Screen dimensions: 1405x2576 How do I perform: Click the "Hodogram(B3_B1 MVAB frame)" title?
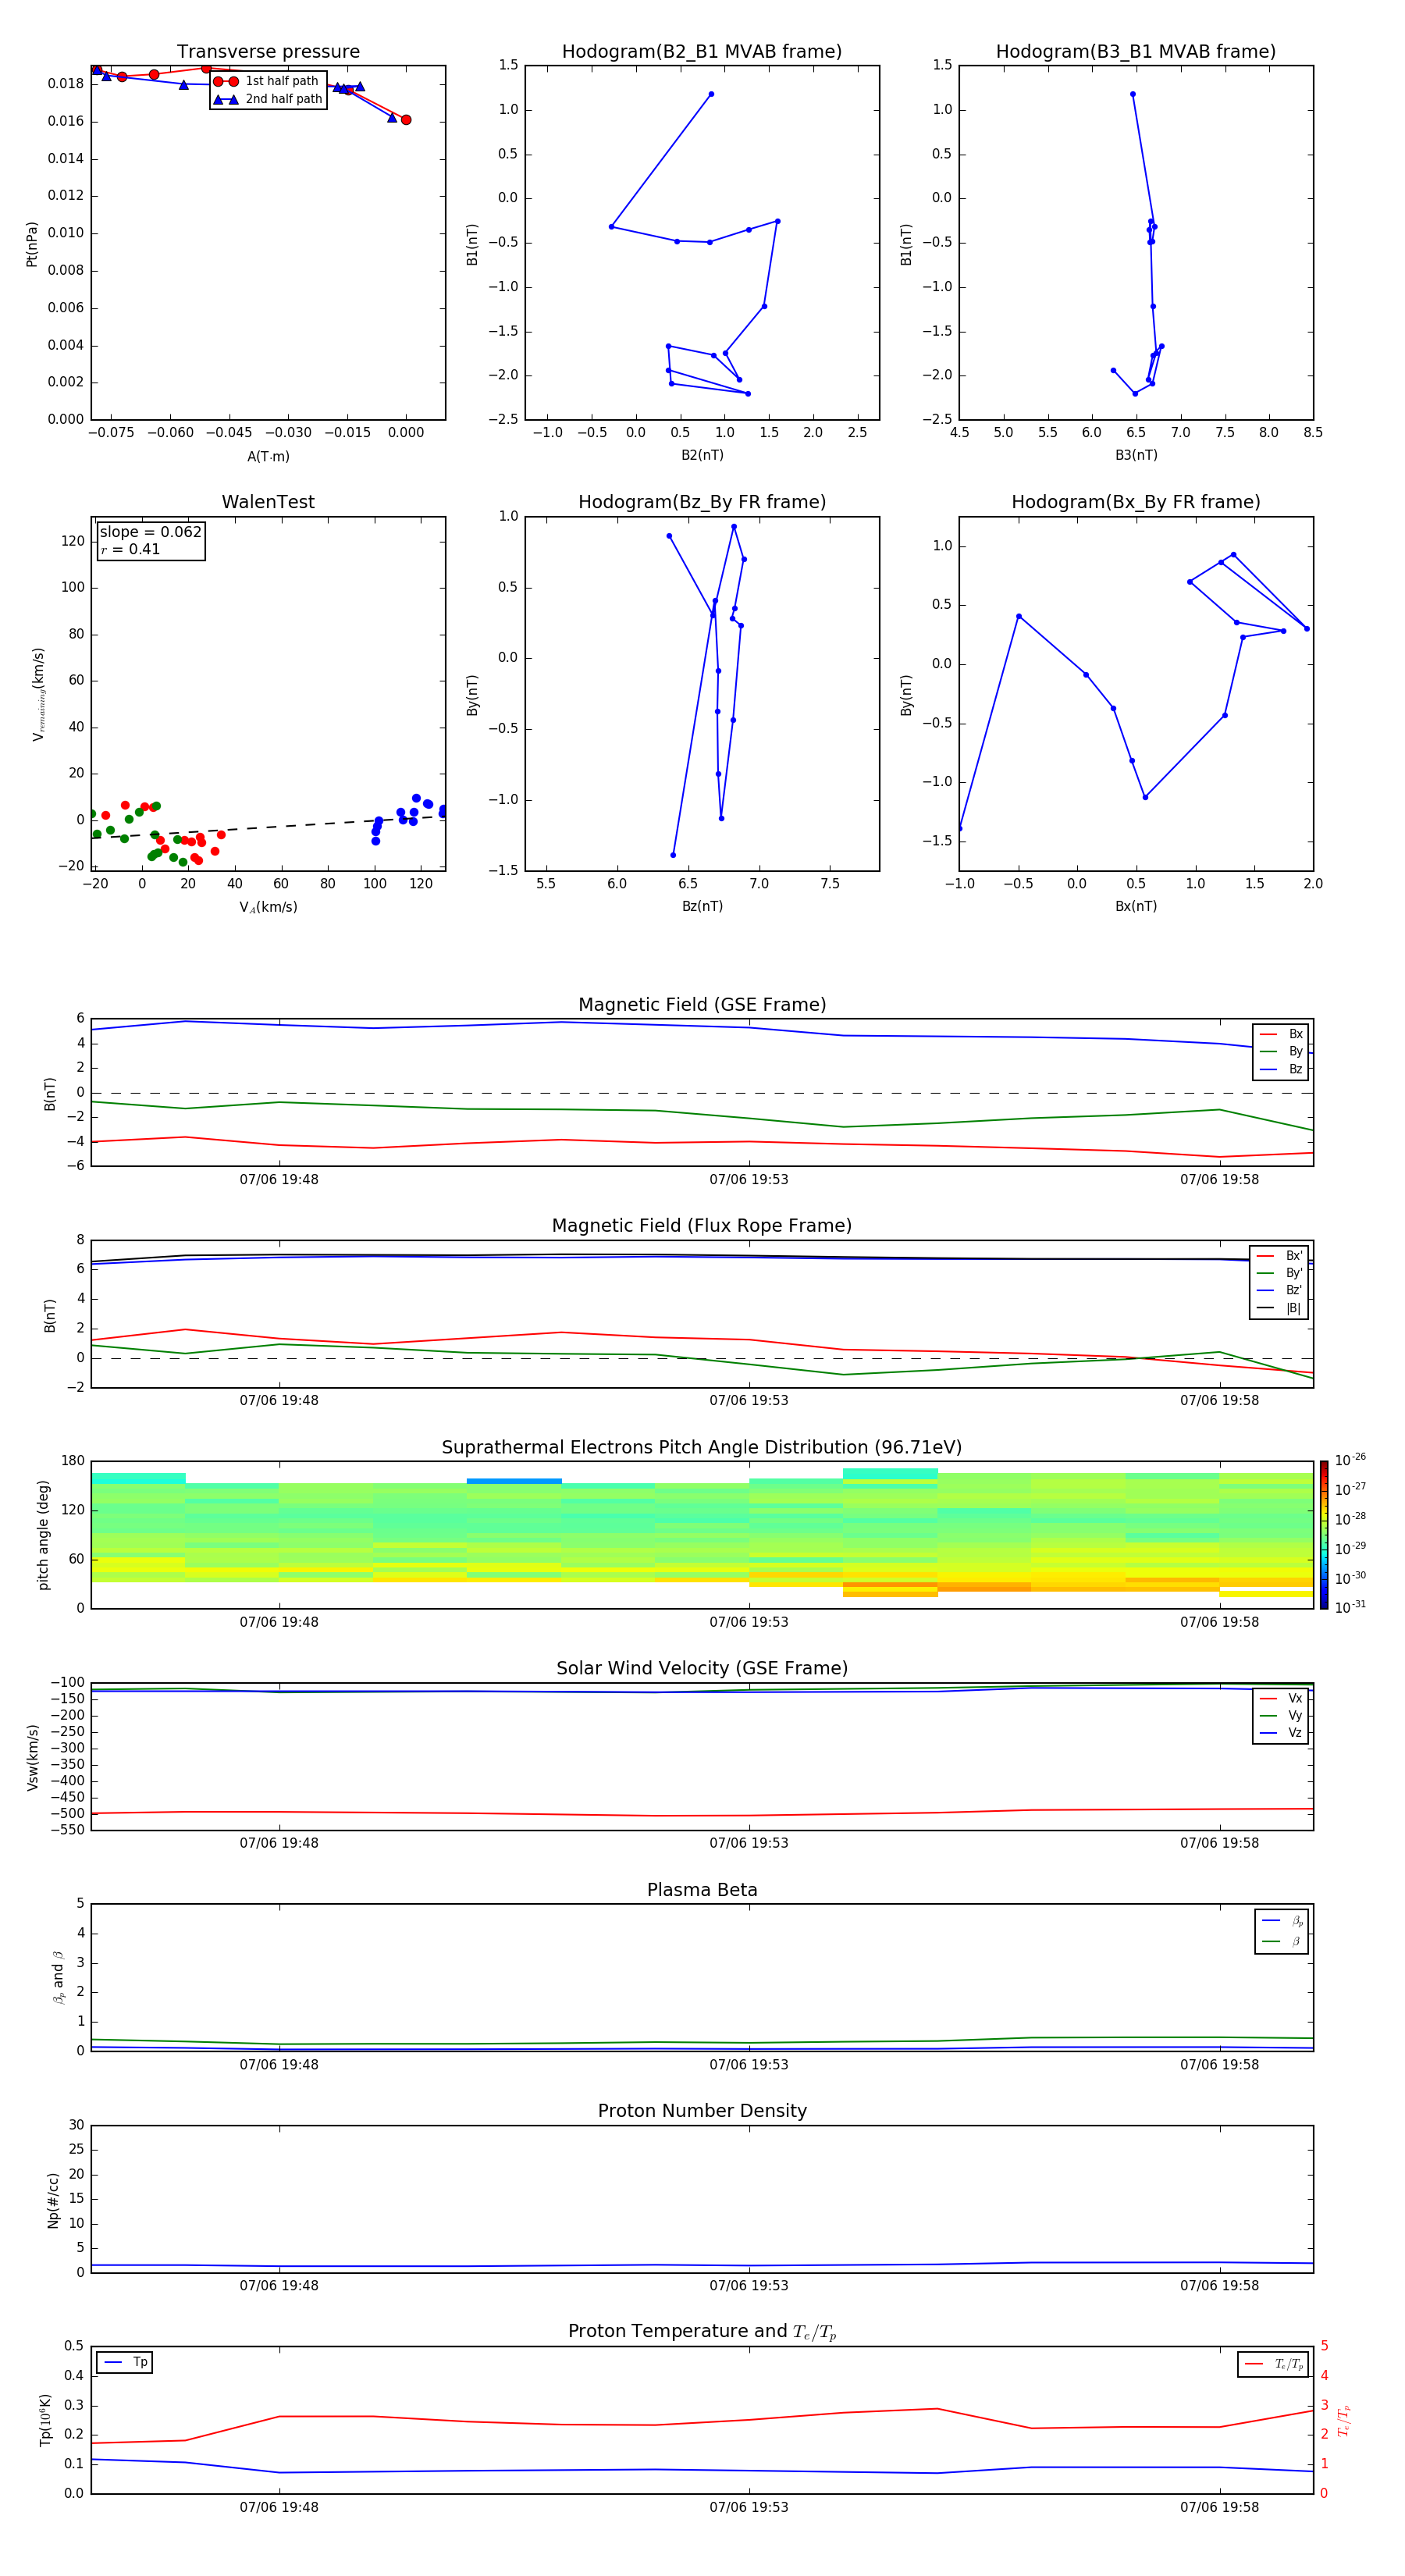(x=1136, y=51)
